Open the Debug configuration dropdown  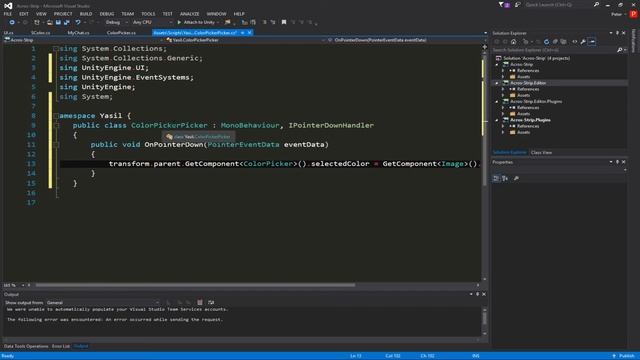click(116, 22)
